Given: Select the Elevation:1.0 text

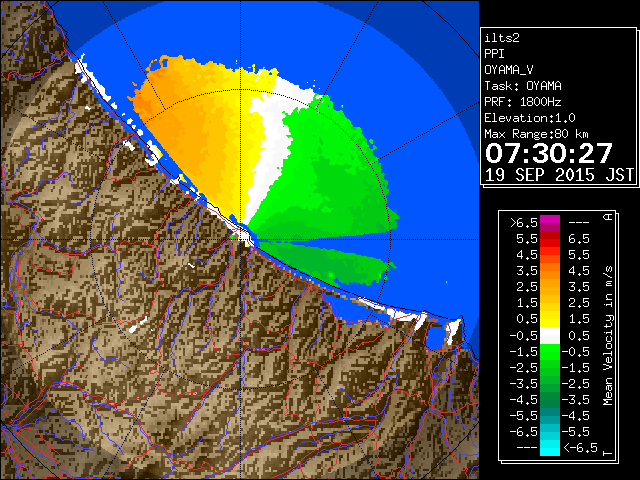Looking at the screenshot, I should coord(530,118).
